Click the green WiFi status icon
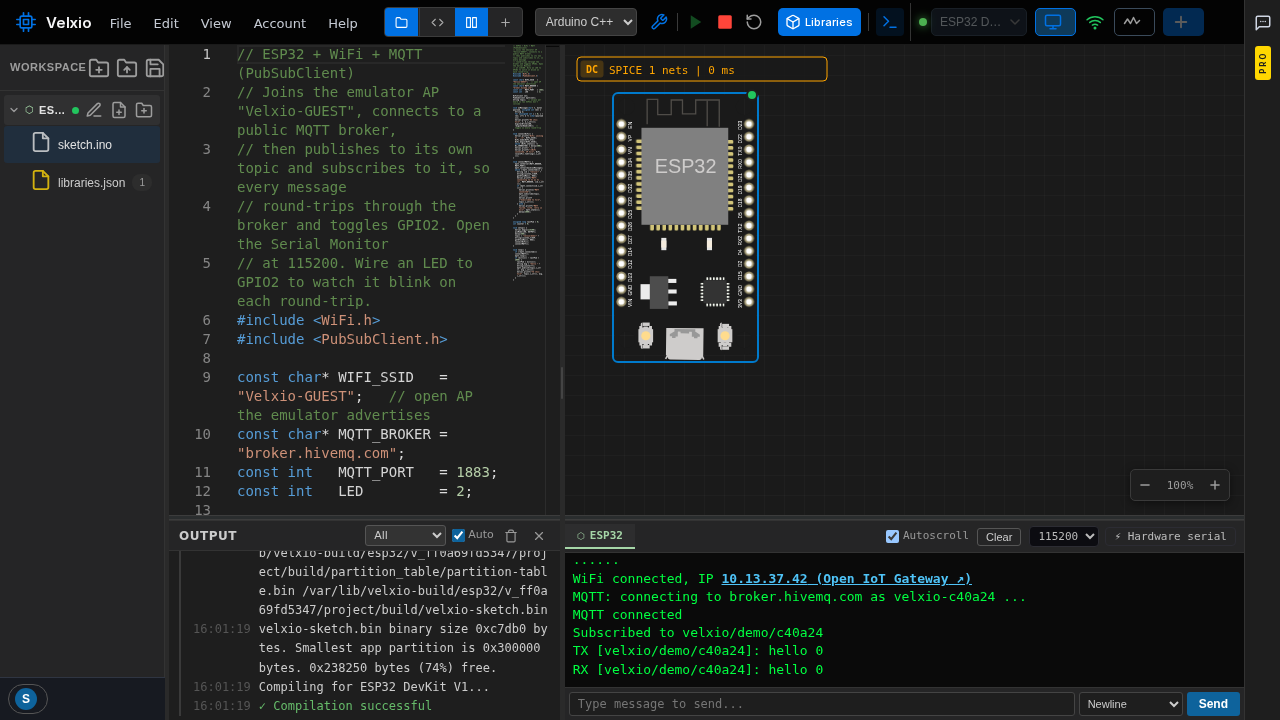The width and height of the screenshot is (1280, 720). point(1095,22)
